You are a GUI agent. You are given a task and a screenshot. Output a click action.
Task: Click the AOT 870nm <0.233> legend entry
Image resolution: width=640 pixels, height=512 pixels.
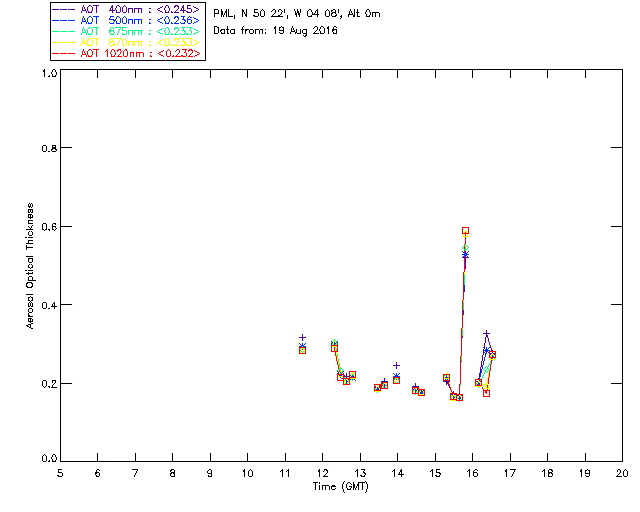point(127,42)
